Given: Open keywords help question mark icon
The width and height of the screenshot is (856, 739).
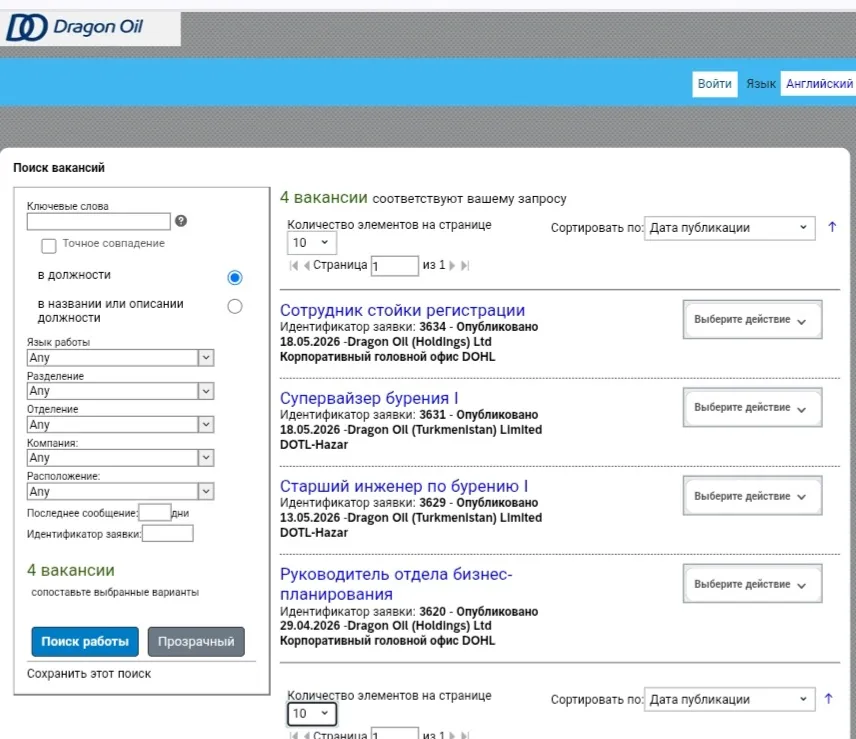Looking at the screenshot, I should [181, 220].
